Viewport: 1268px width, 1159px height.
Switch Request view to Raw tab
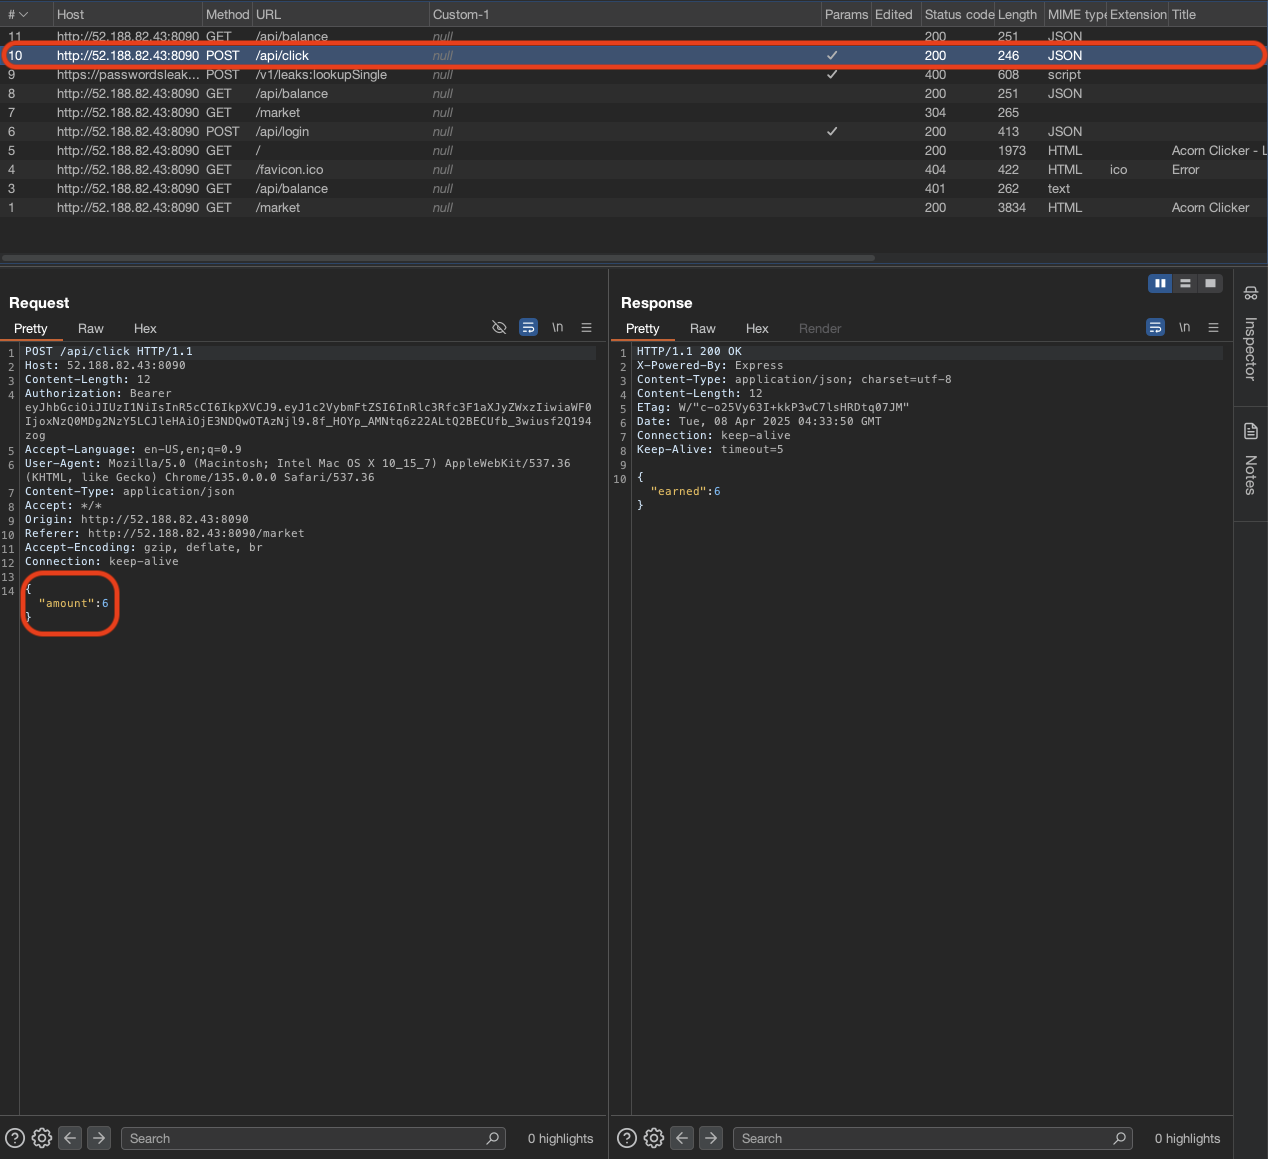point(91,328)
